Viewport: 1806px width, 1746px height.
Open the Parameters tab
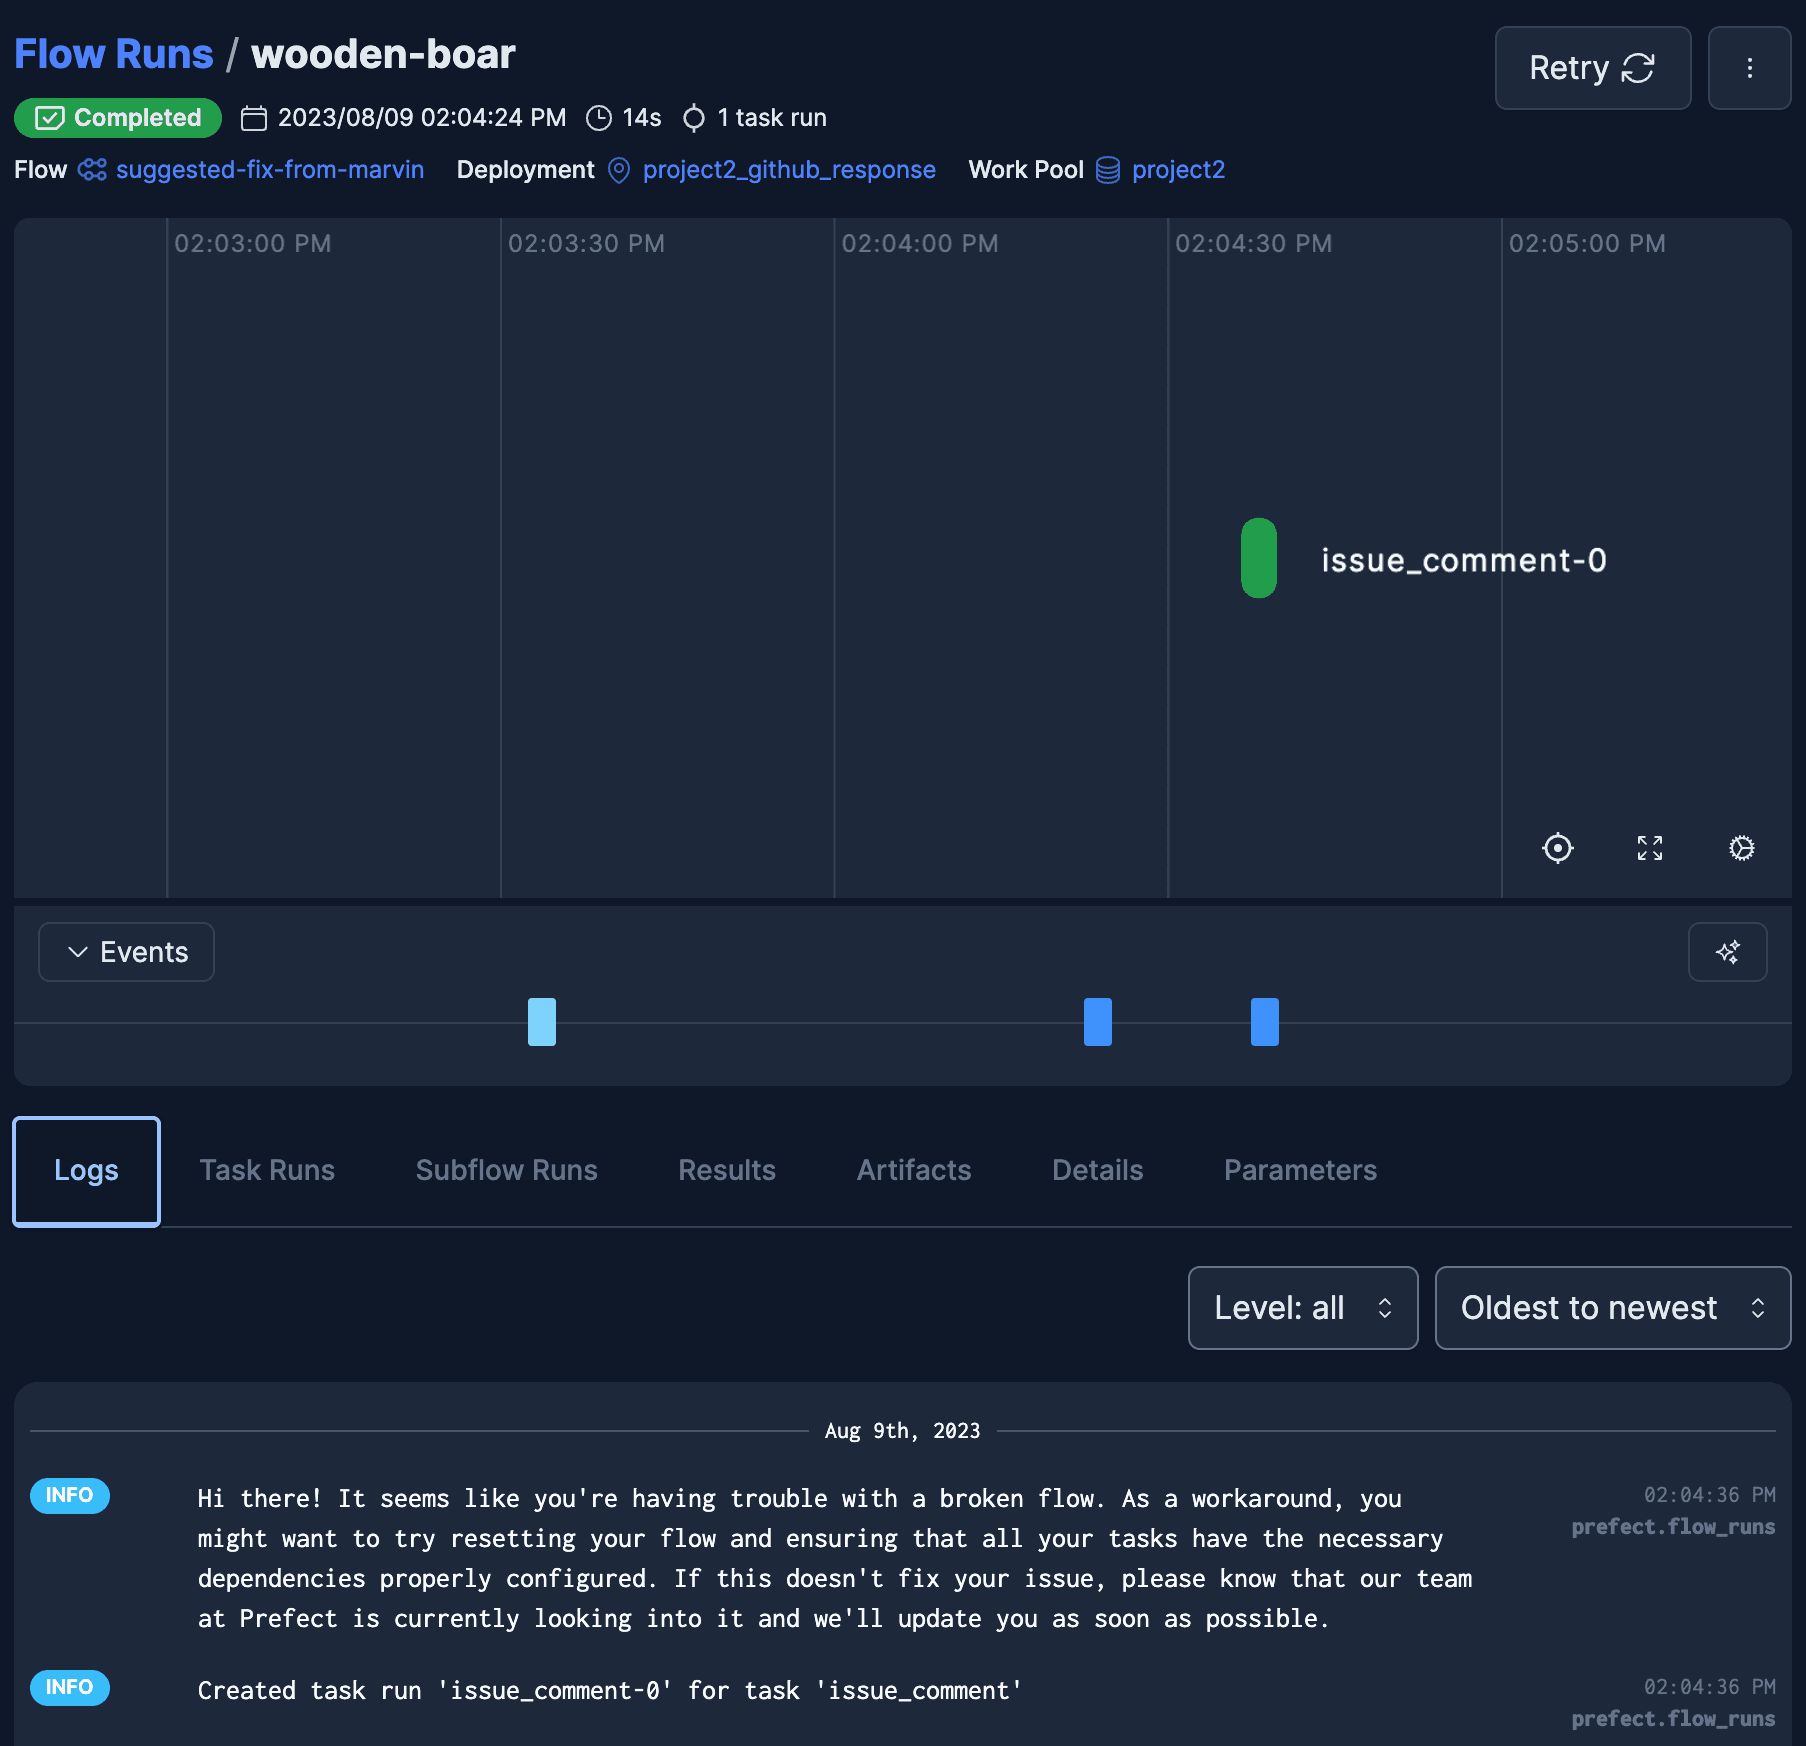coord(1299,1170)
